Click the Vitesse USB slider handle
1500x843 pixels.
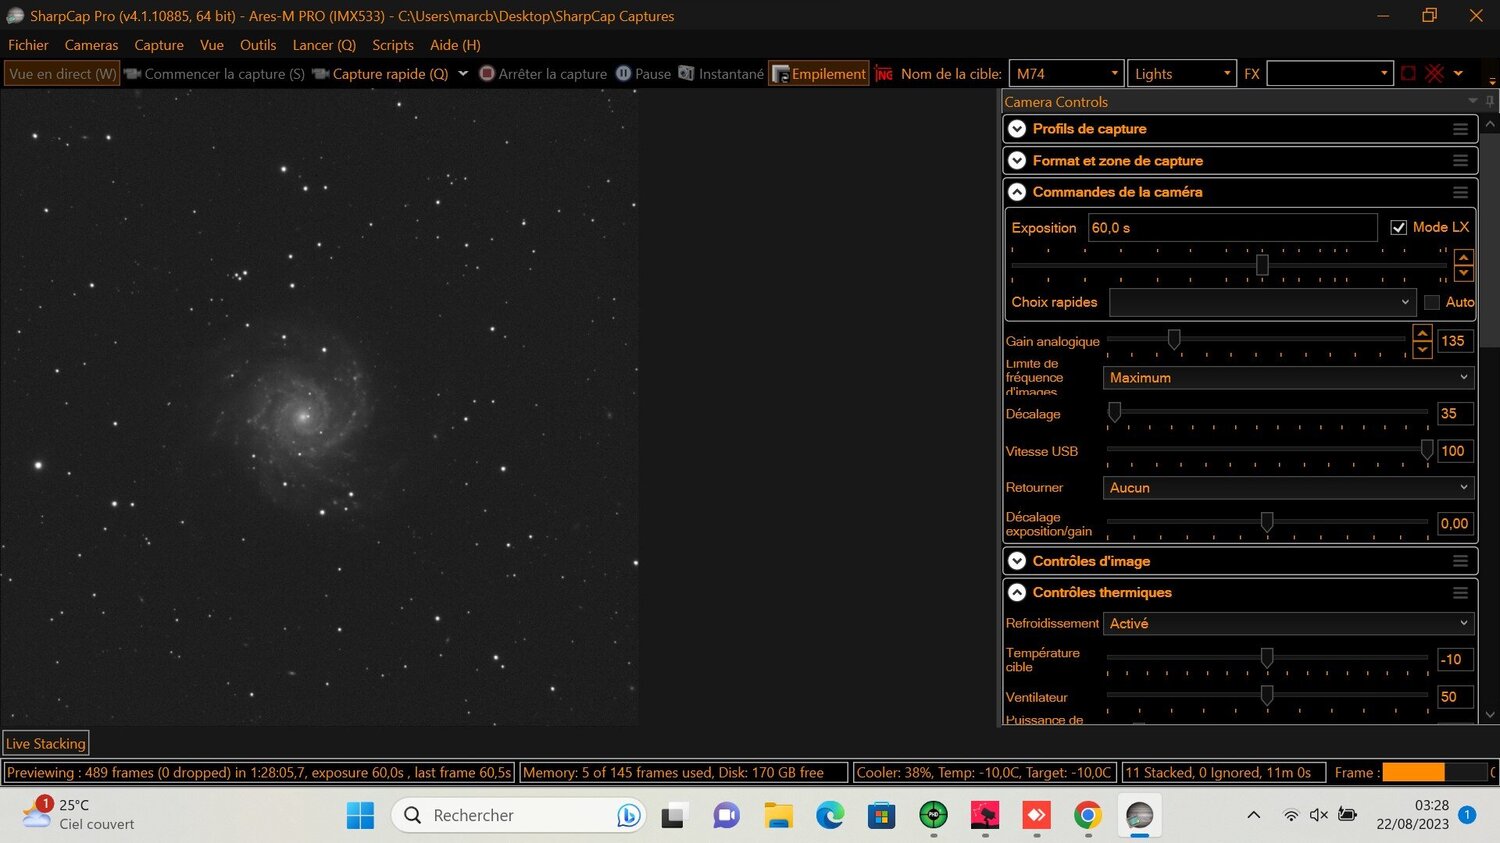pos(1427,450)
